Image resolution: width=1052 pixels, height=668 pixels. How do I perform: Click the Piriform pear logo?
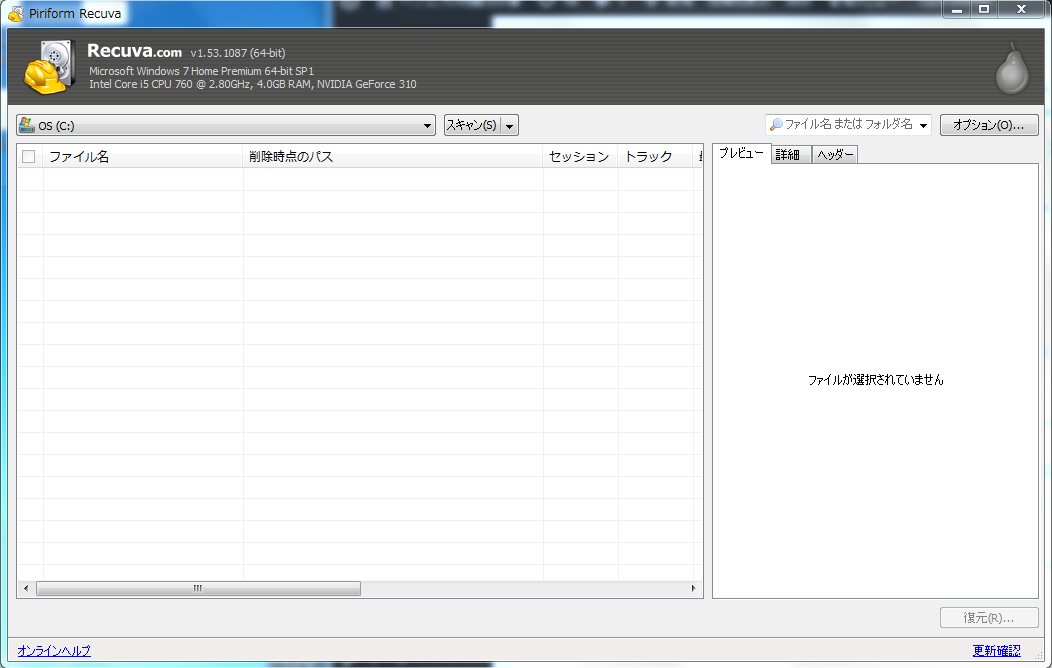(x=1012, y=68)
